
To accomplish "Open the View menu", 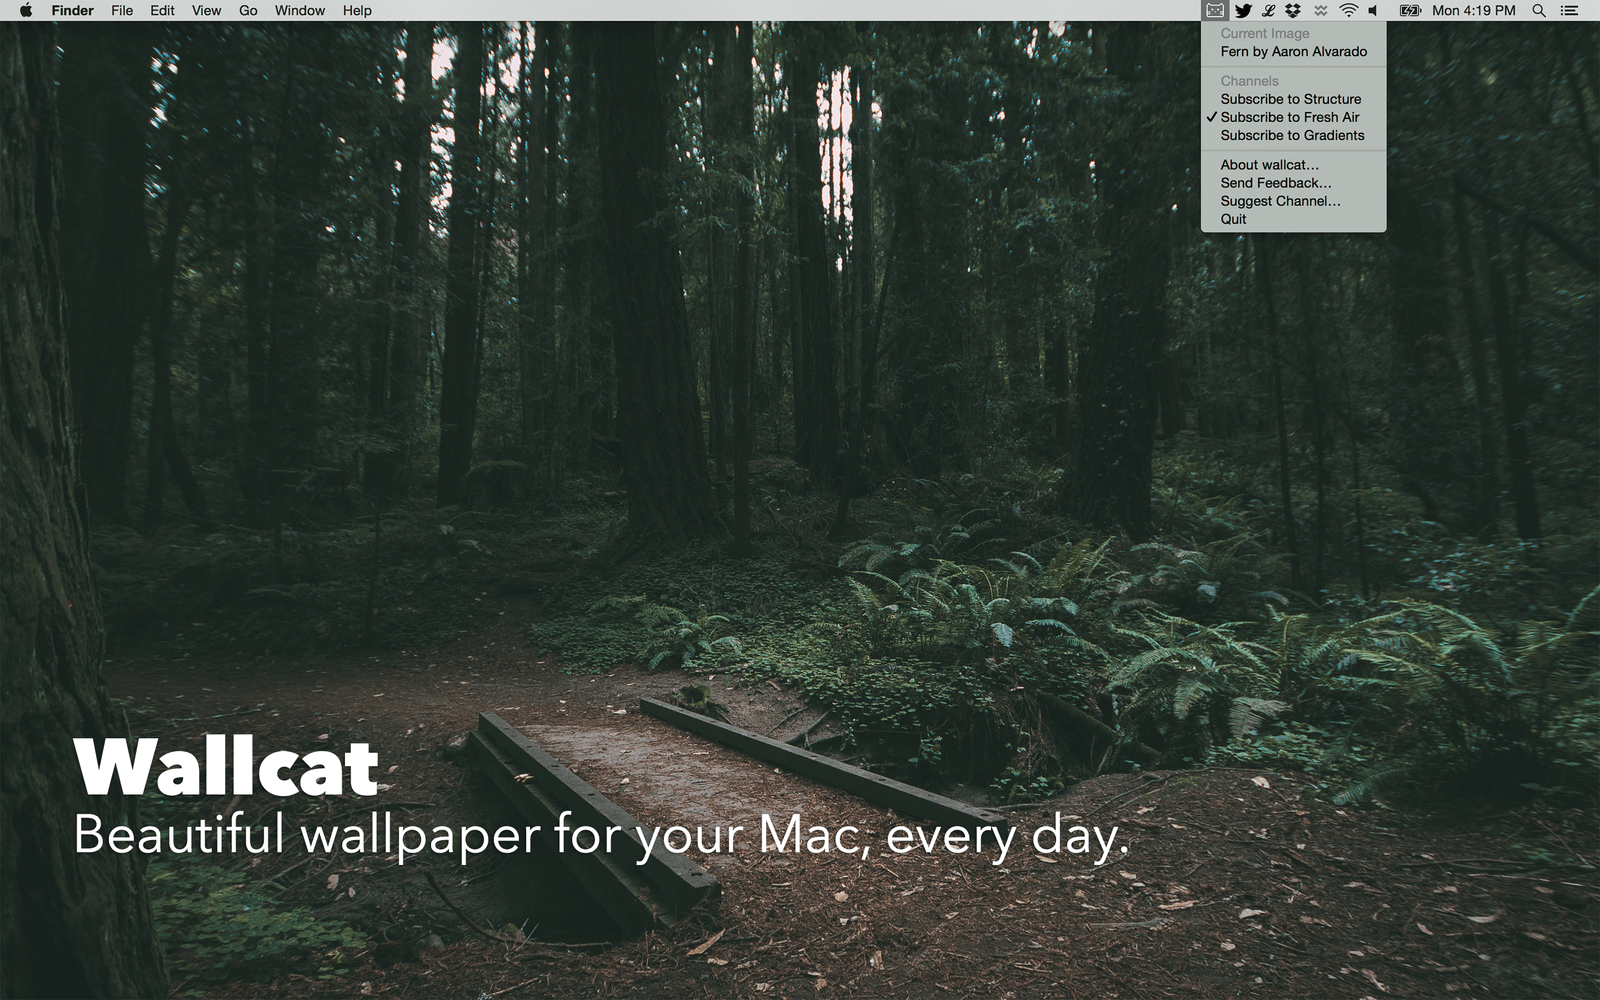I will click(206, 11).
